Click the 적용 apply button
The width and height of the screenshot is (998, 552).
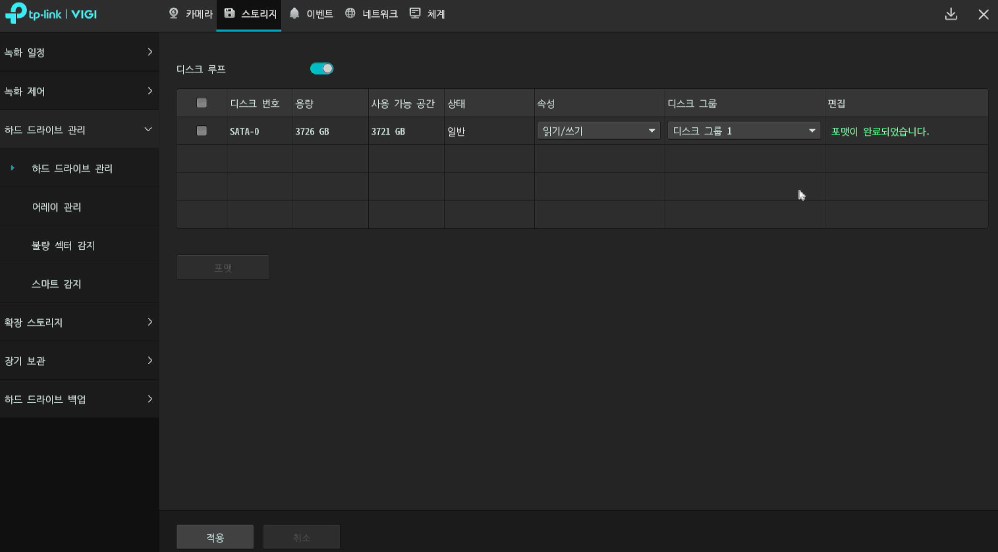pyautogui.click(x=215, y=537)
